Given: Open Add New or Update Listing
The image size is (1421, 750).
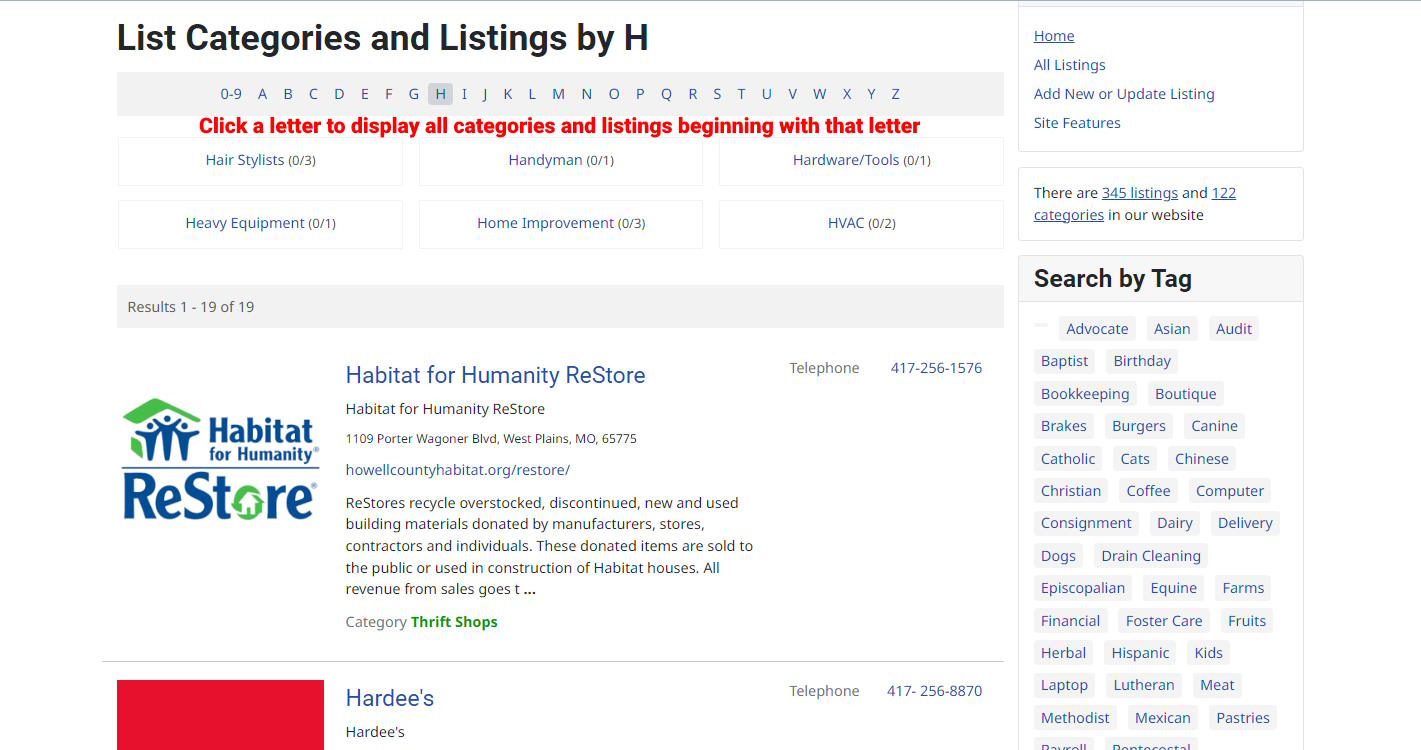Looking at the screenshot, I should coord(1124,94).
